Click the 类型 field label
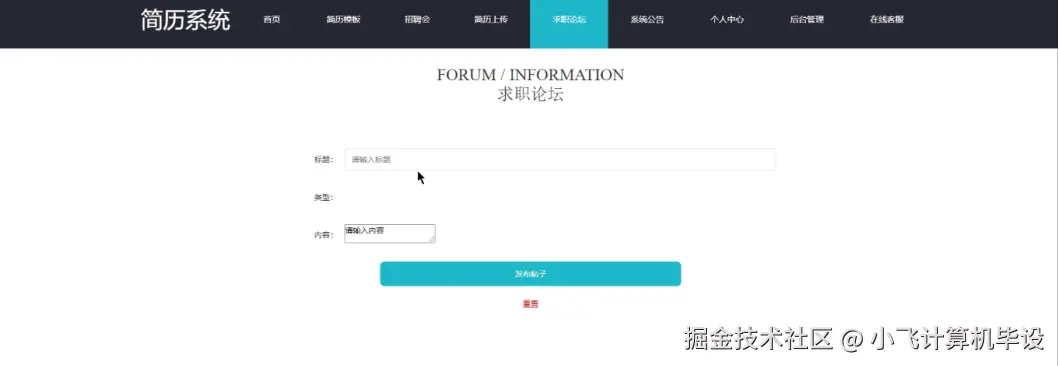The width and height of the screenshot is (1058, 366). pyautogui.click(x=323, y=198)
